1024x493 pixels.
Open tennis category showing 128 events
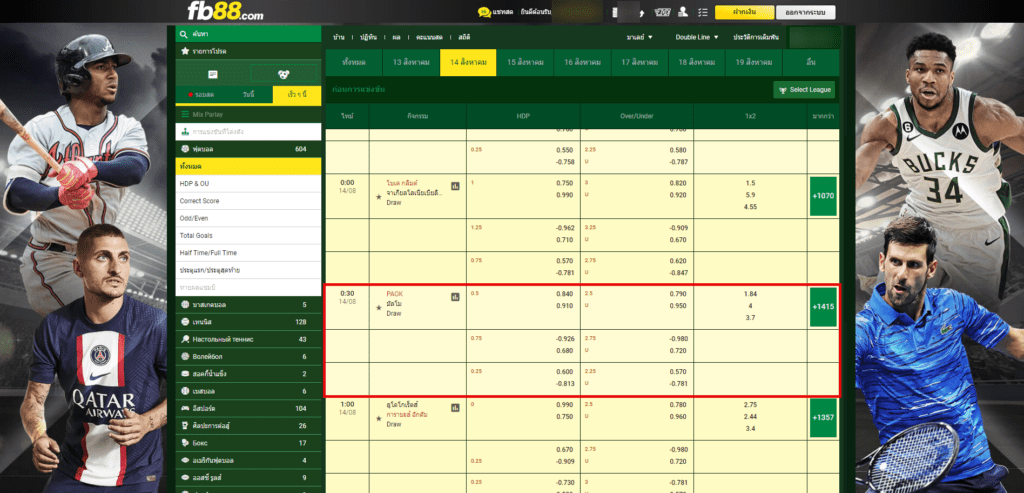pyautogui.click(x=248, y=322)
